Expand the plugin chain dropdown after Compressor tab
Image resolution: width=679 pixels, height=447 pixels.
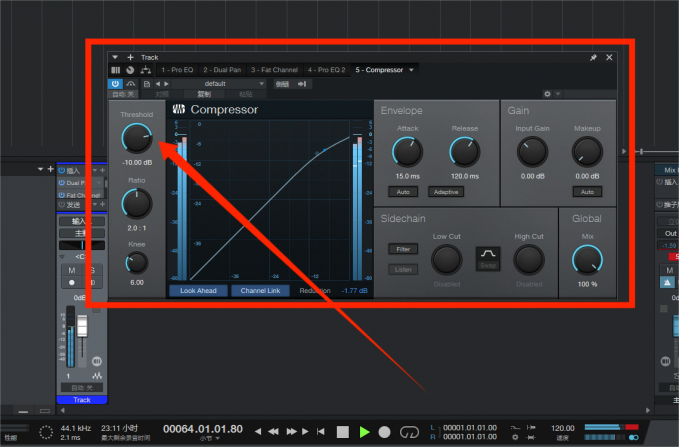(x=411, y=70)
